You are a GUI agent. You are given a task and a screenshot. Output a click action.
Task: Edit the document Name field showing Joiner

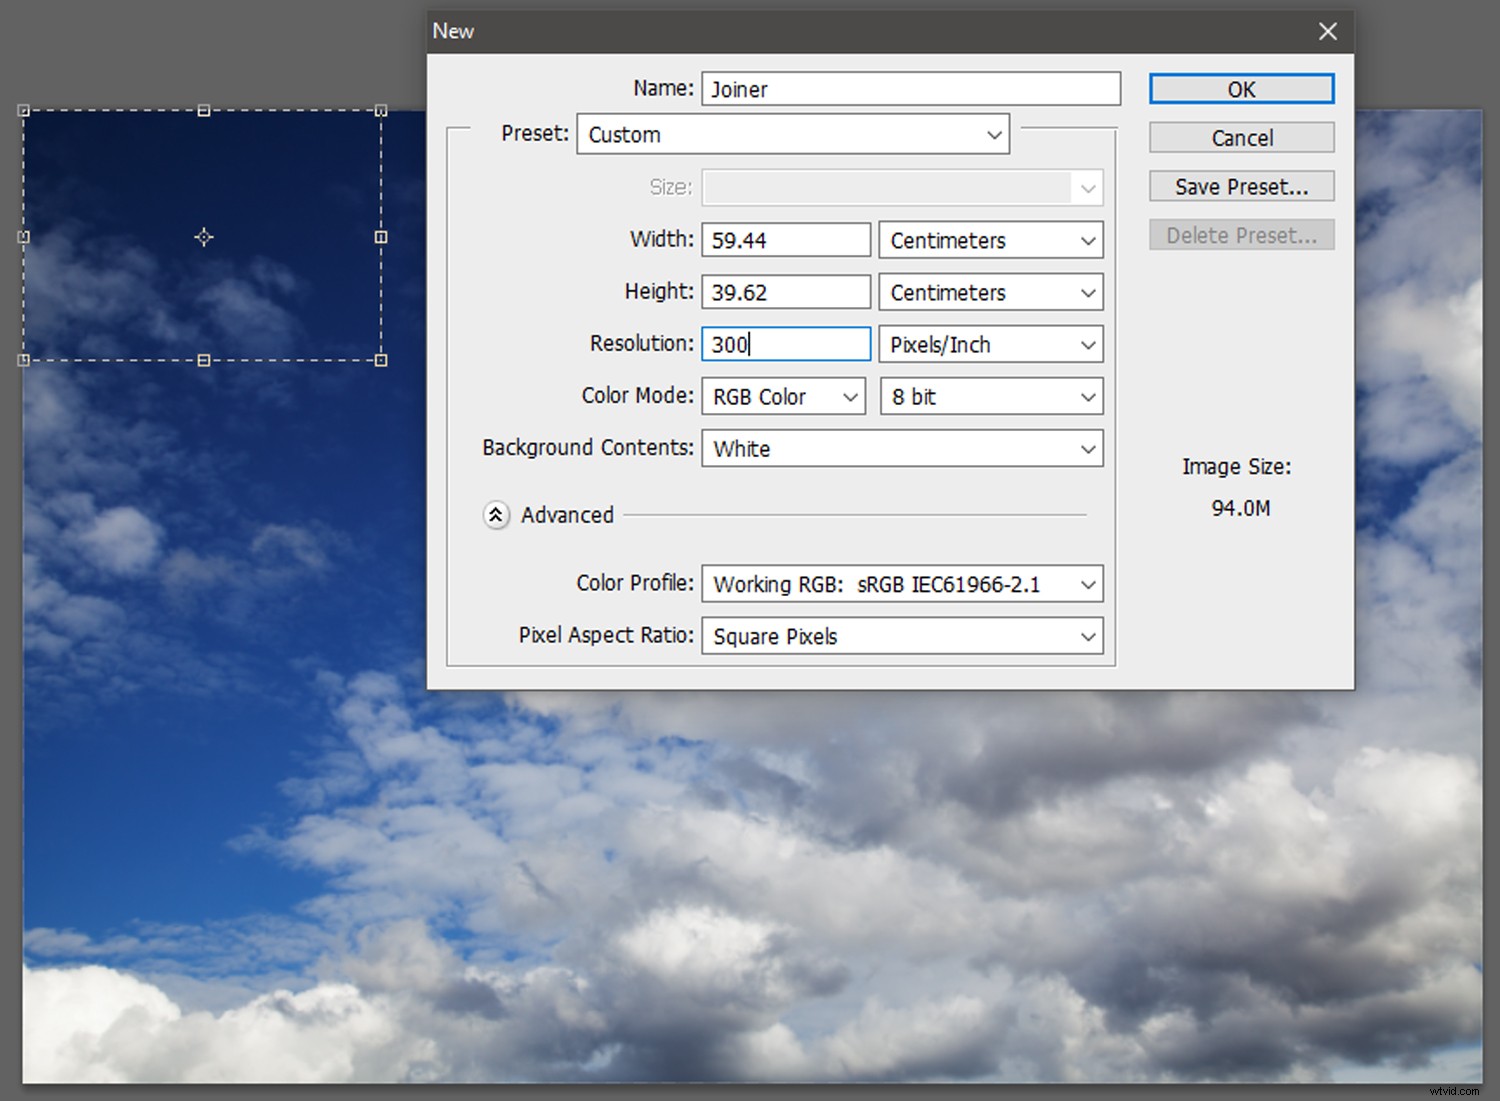point(910,88)
